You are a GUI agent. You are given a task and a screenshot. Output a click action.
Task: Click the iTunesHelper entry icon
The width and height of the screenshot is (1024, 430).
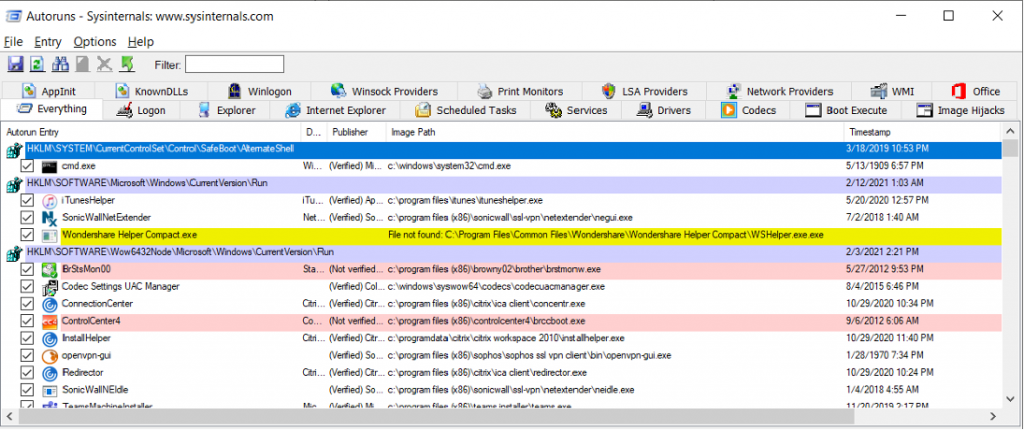(x=50, y=200)
